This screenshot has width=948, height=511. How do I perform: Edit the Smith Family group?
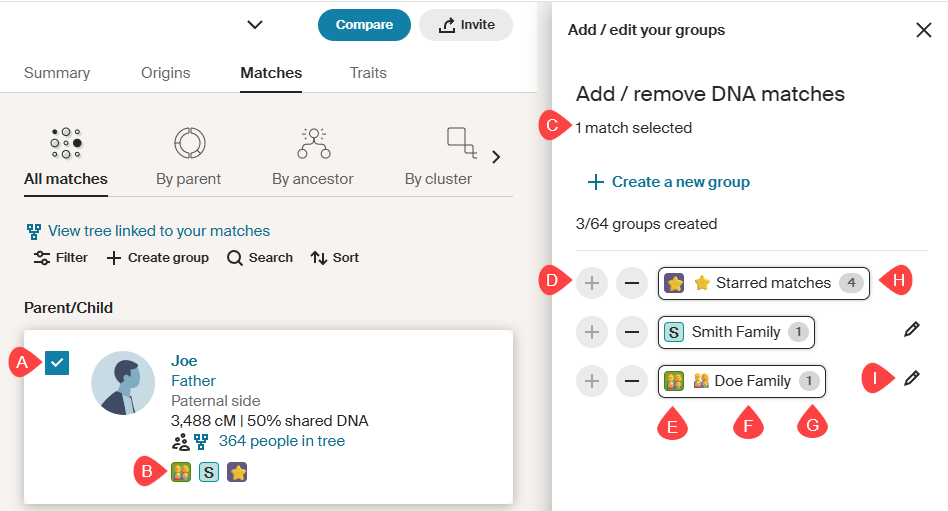point(910,330)
